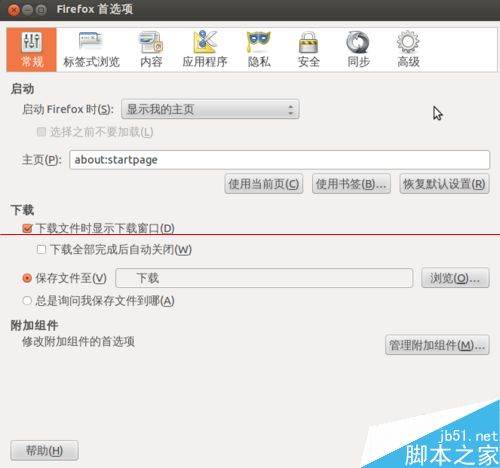Enable 下载全部完成后自动关闭 checkbox

tap(41, 249)
